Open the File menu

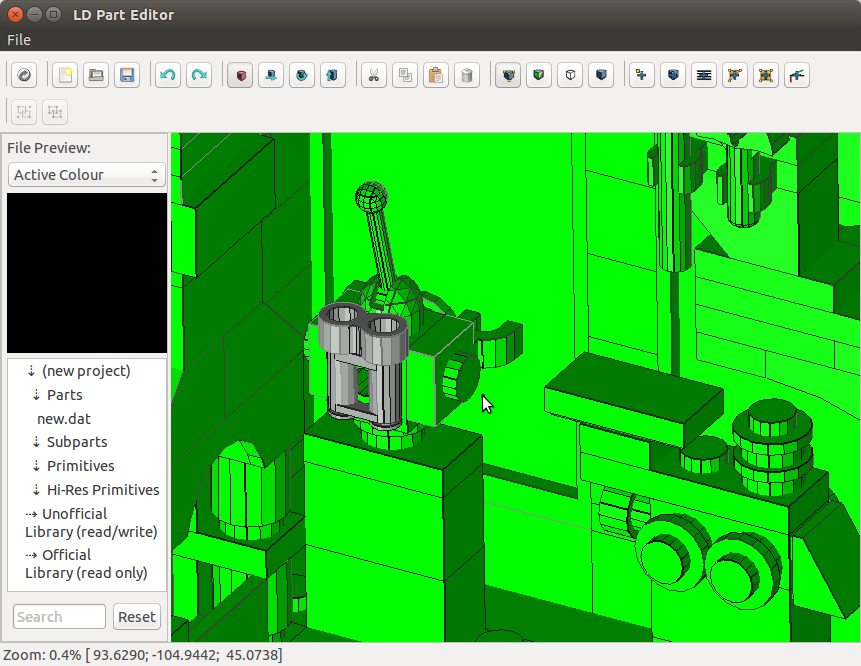tap(19, 40)
